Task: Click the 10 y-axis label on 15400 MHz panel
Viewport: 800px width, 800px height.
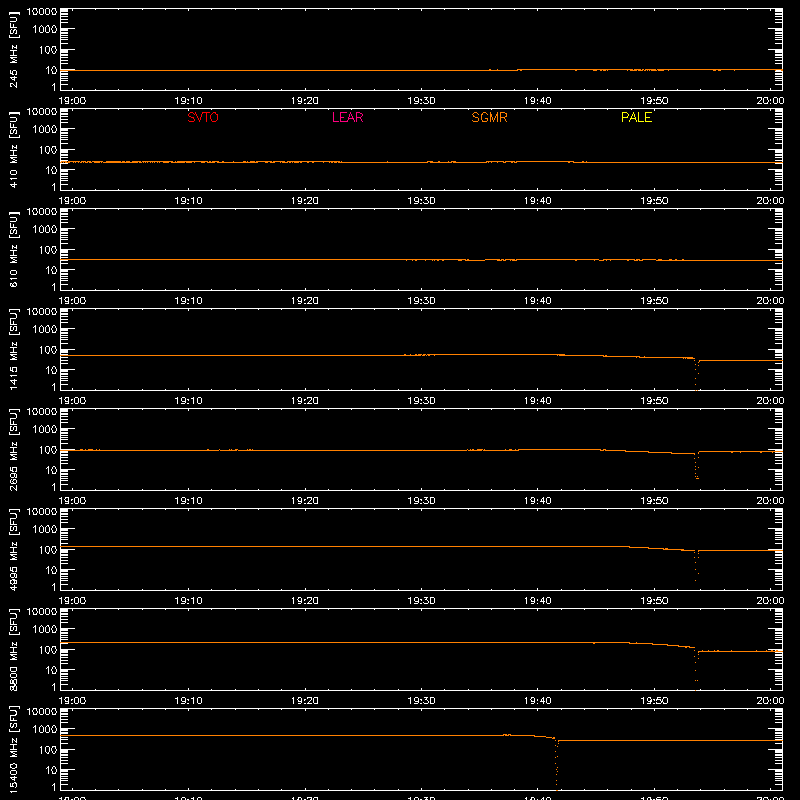Action: (52, 770)
